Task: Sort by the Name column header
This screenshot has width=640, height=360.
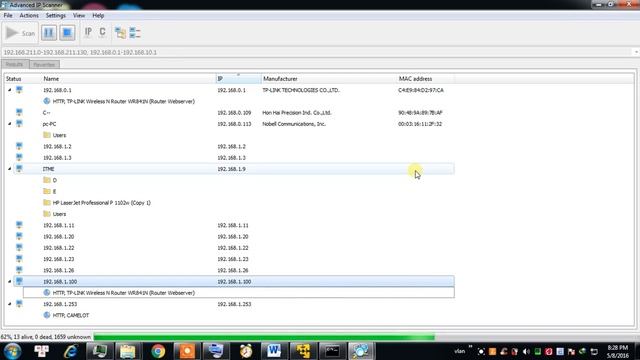Action: click(129, 79)
